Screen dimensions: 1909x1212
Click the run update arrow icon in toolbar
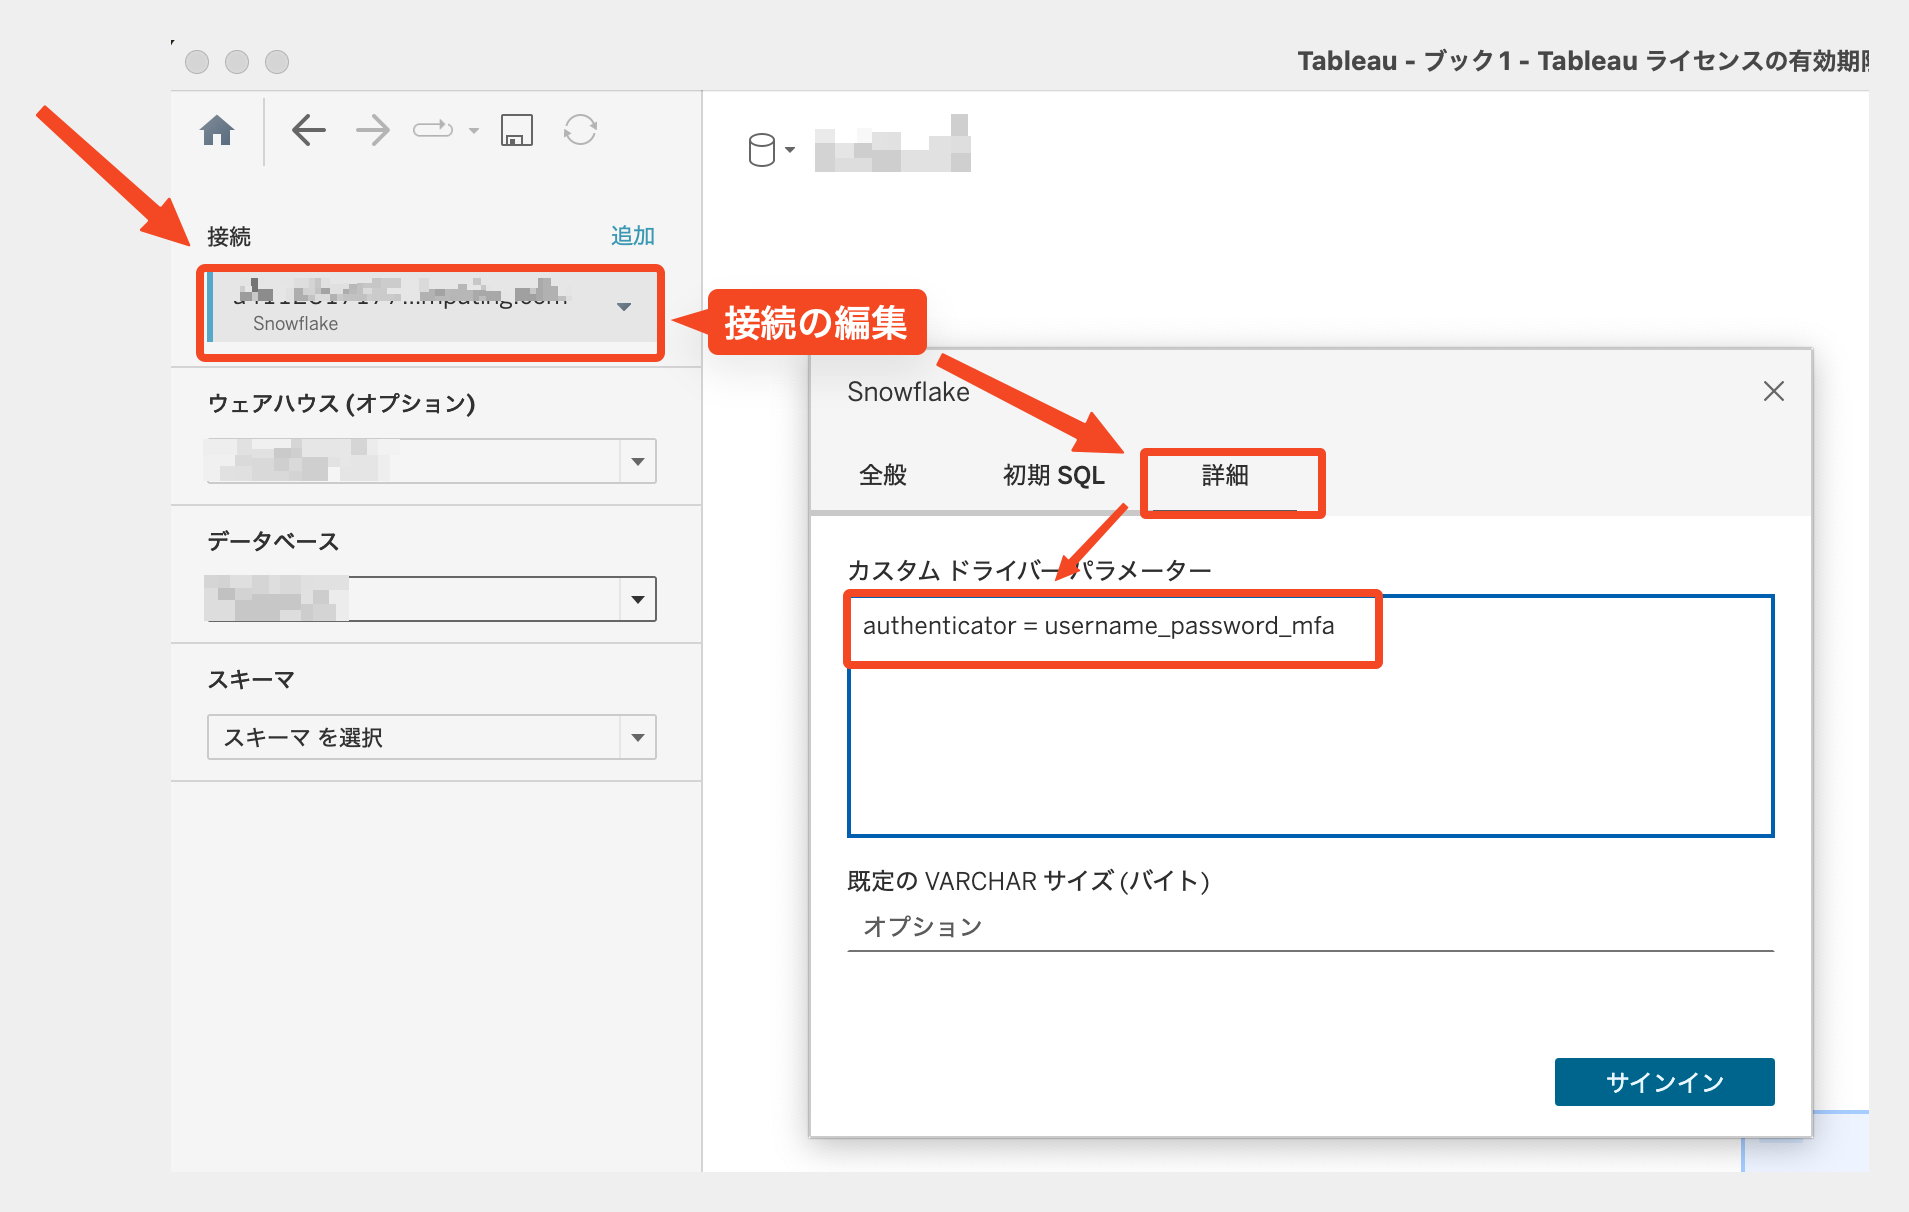pos(433,128)
